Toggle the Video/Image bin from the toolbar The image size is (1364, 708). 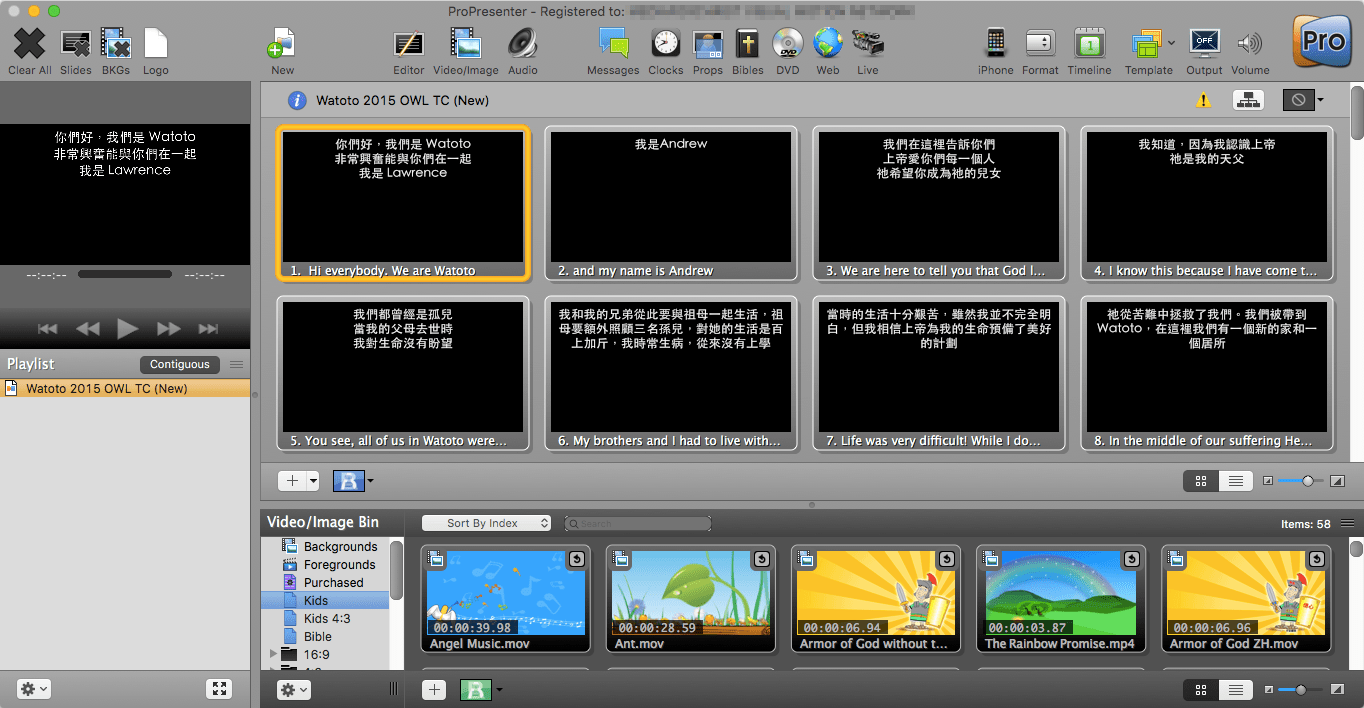pos(466,44)
